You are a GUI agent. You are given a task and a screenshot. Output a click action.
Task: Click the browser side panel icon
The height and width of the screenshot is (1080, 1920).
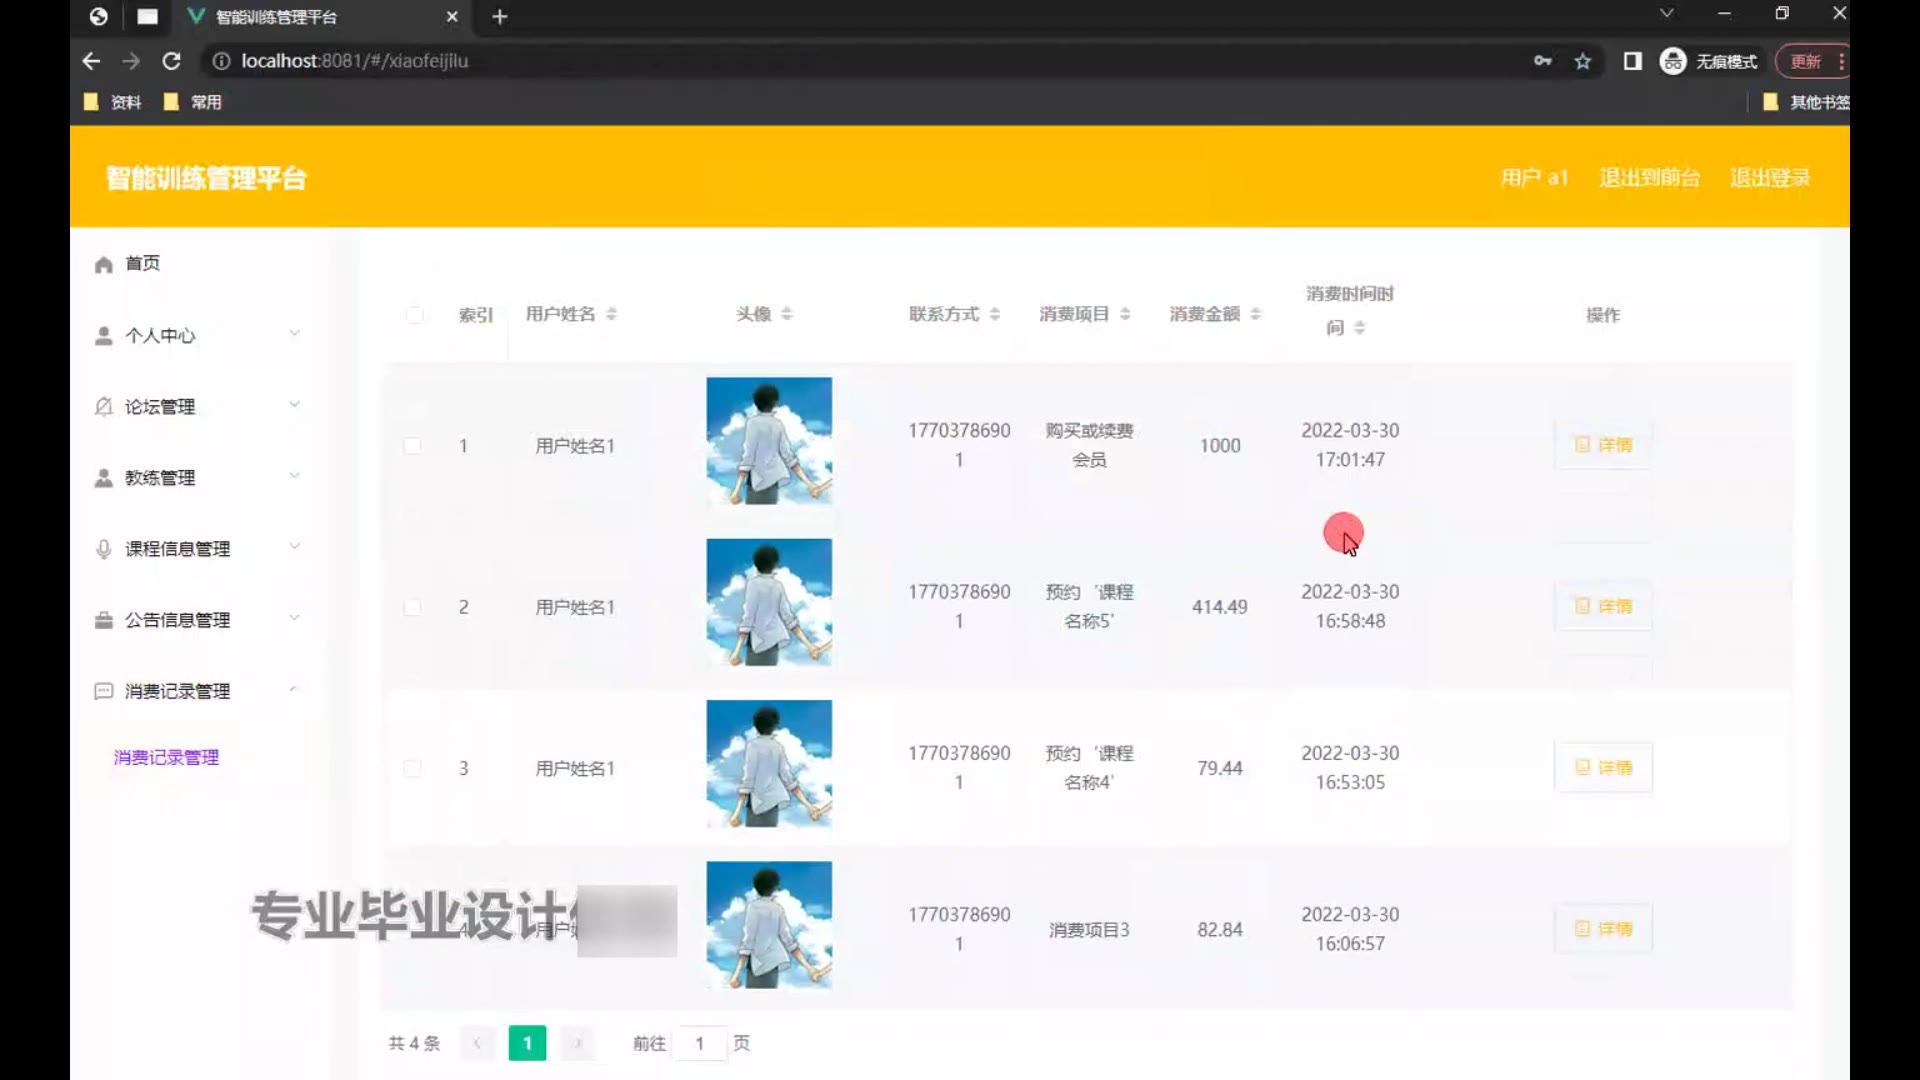tap(1632, 61)
